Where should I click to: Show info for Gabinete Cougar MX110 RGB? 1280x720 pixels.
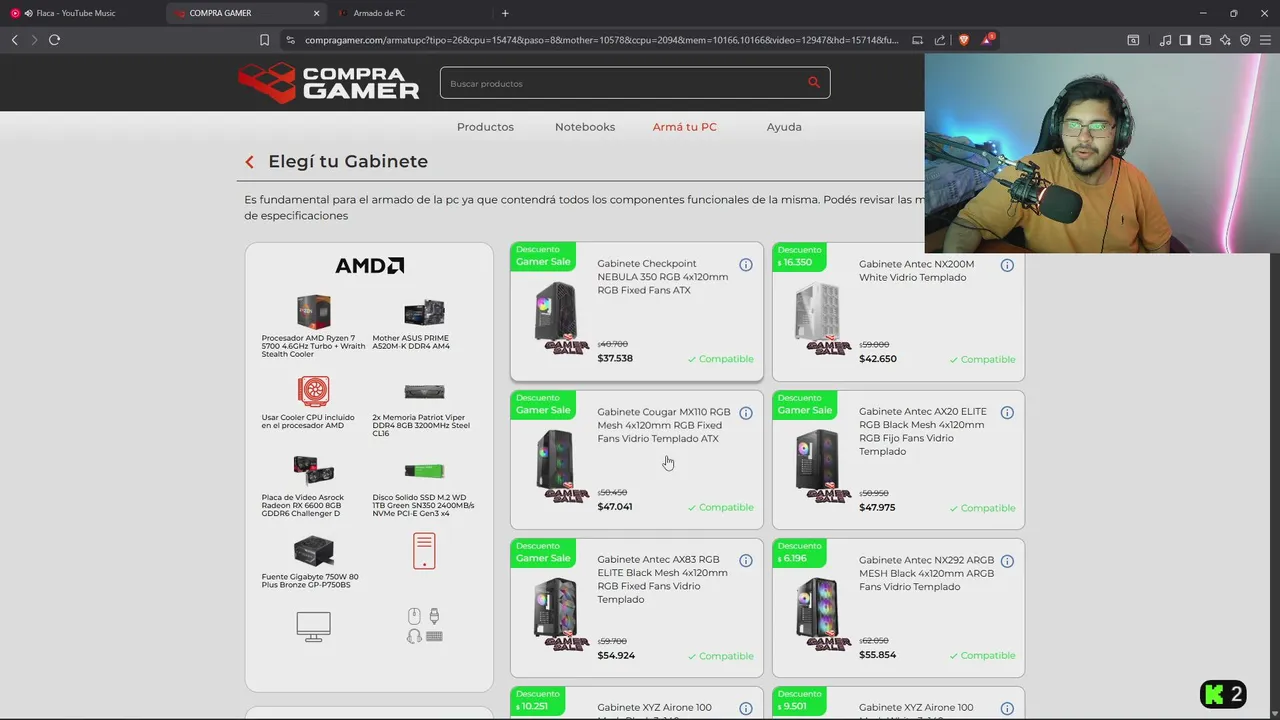(x=746, y=413)
